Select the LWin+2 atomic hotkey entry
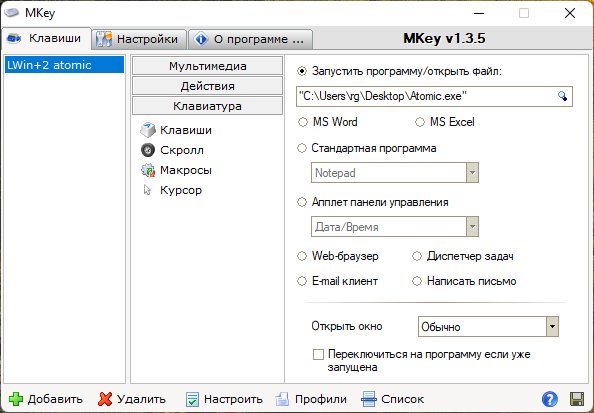Screen dimensions: 594x413 [x=64, y=65]
